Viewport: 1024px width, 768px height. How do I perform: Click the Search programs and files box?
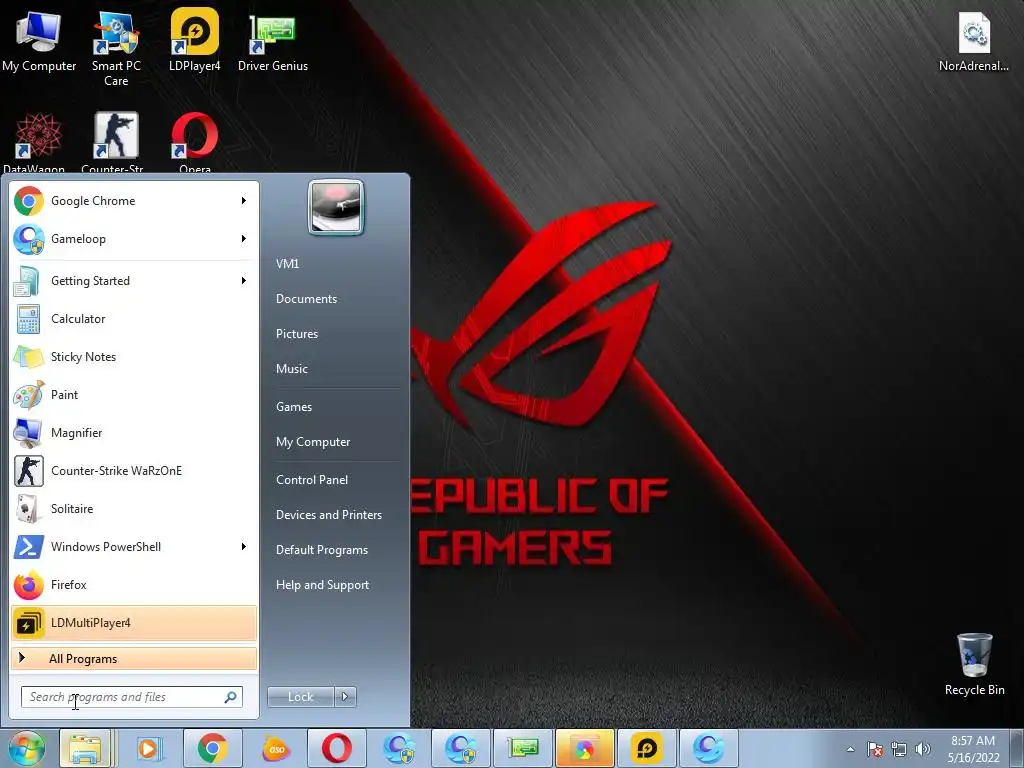pos(131,697)
